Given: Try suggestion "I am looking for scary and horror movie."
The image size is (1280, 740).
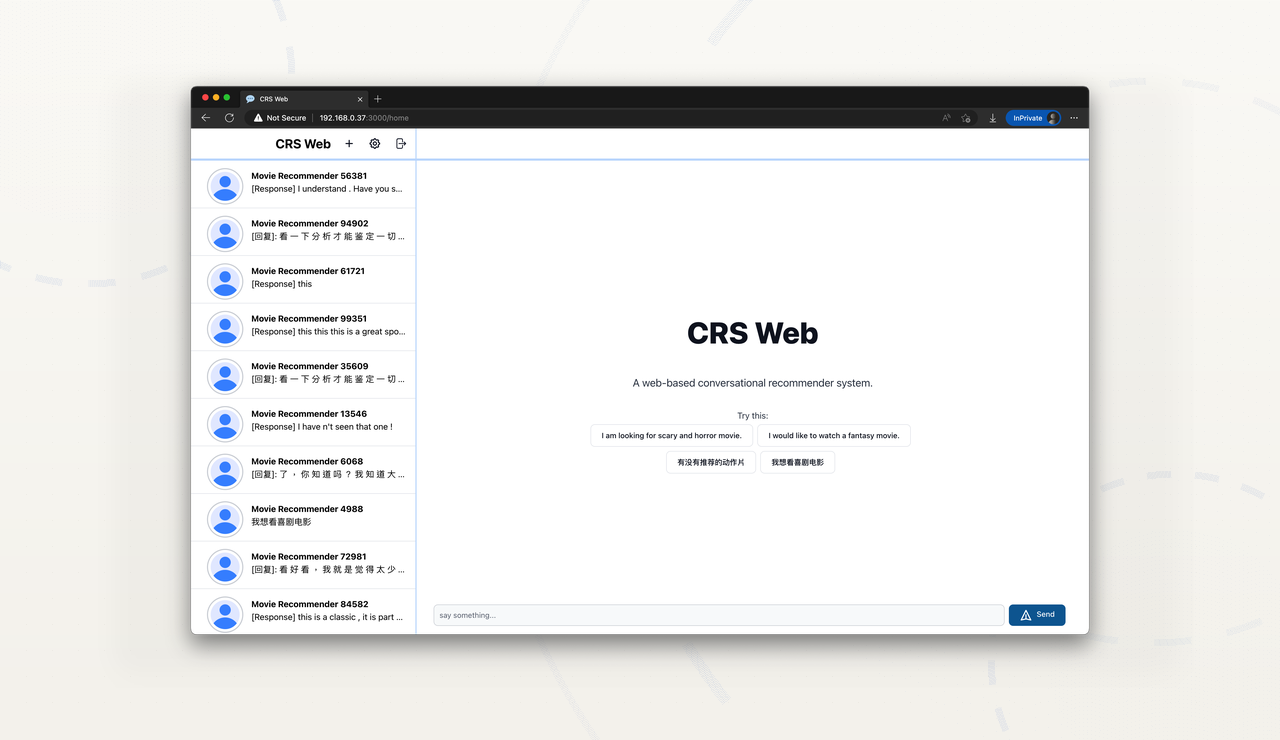Looking at the screenshot, I should tap(671, 436).
